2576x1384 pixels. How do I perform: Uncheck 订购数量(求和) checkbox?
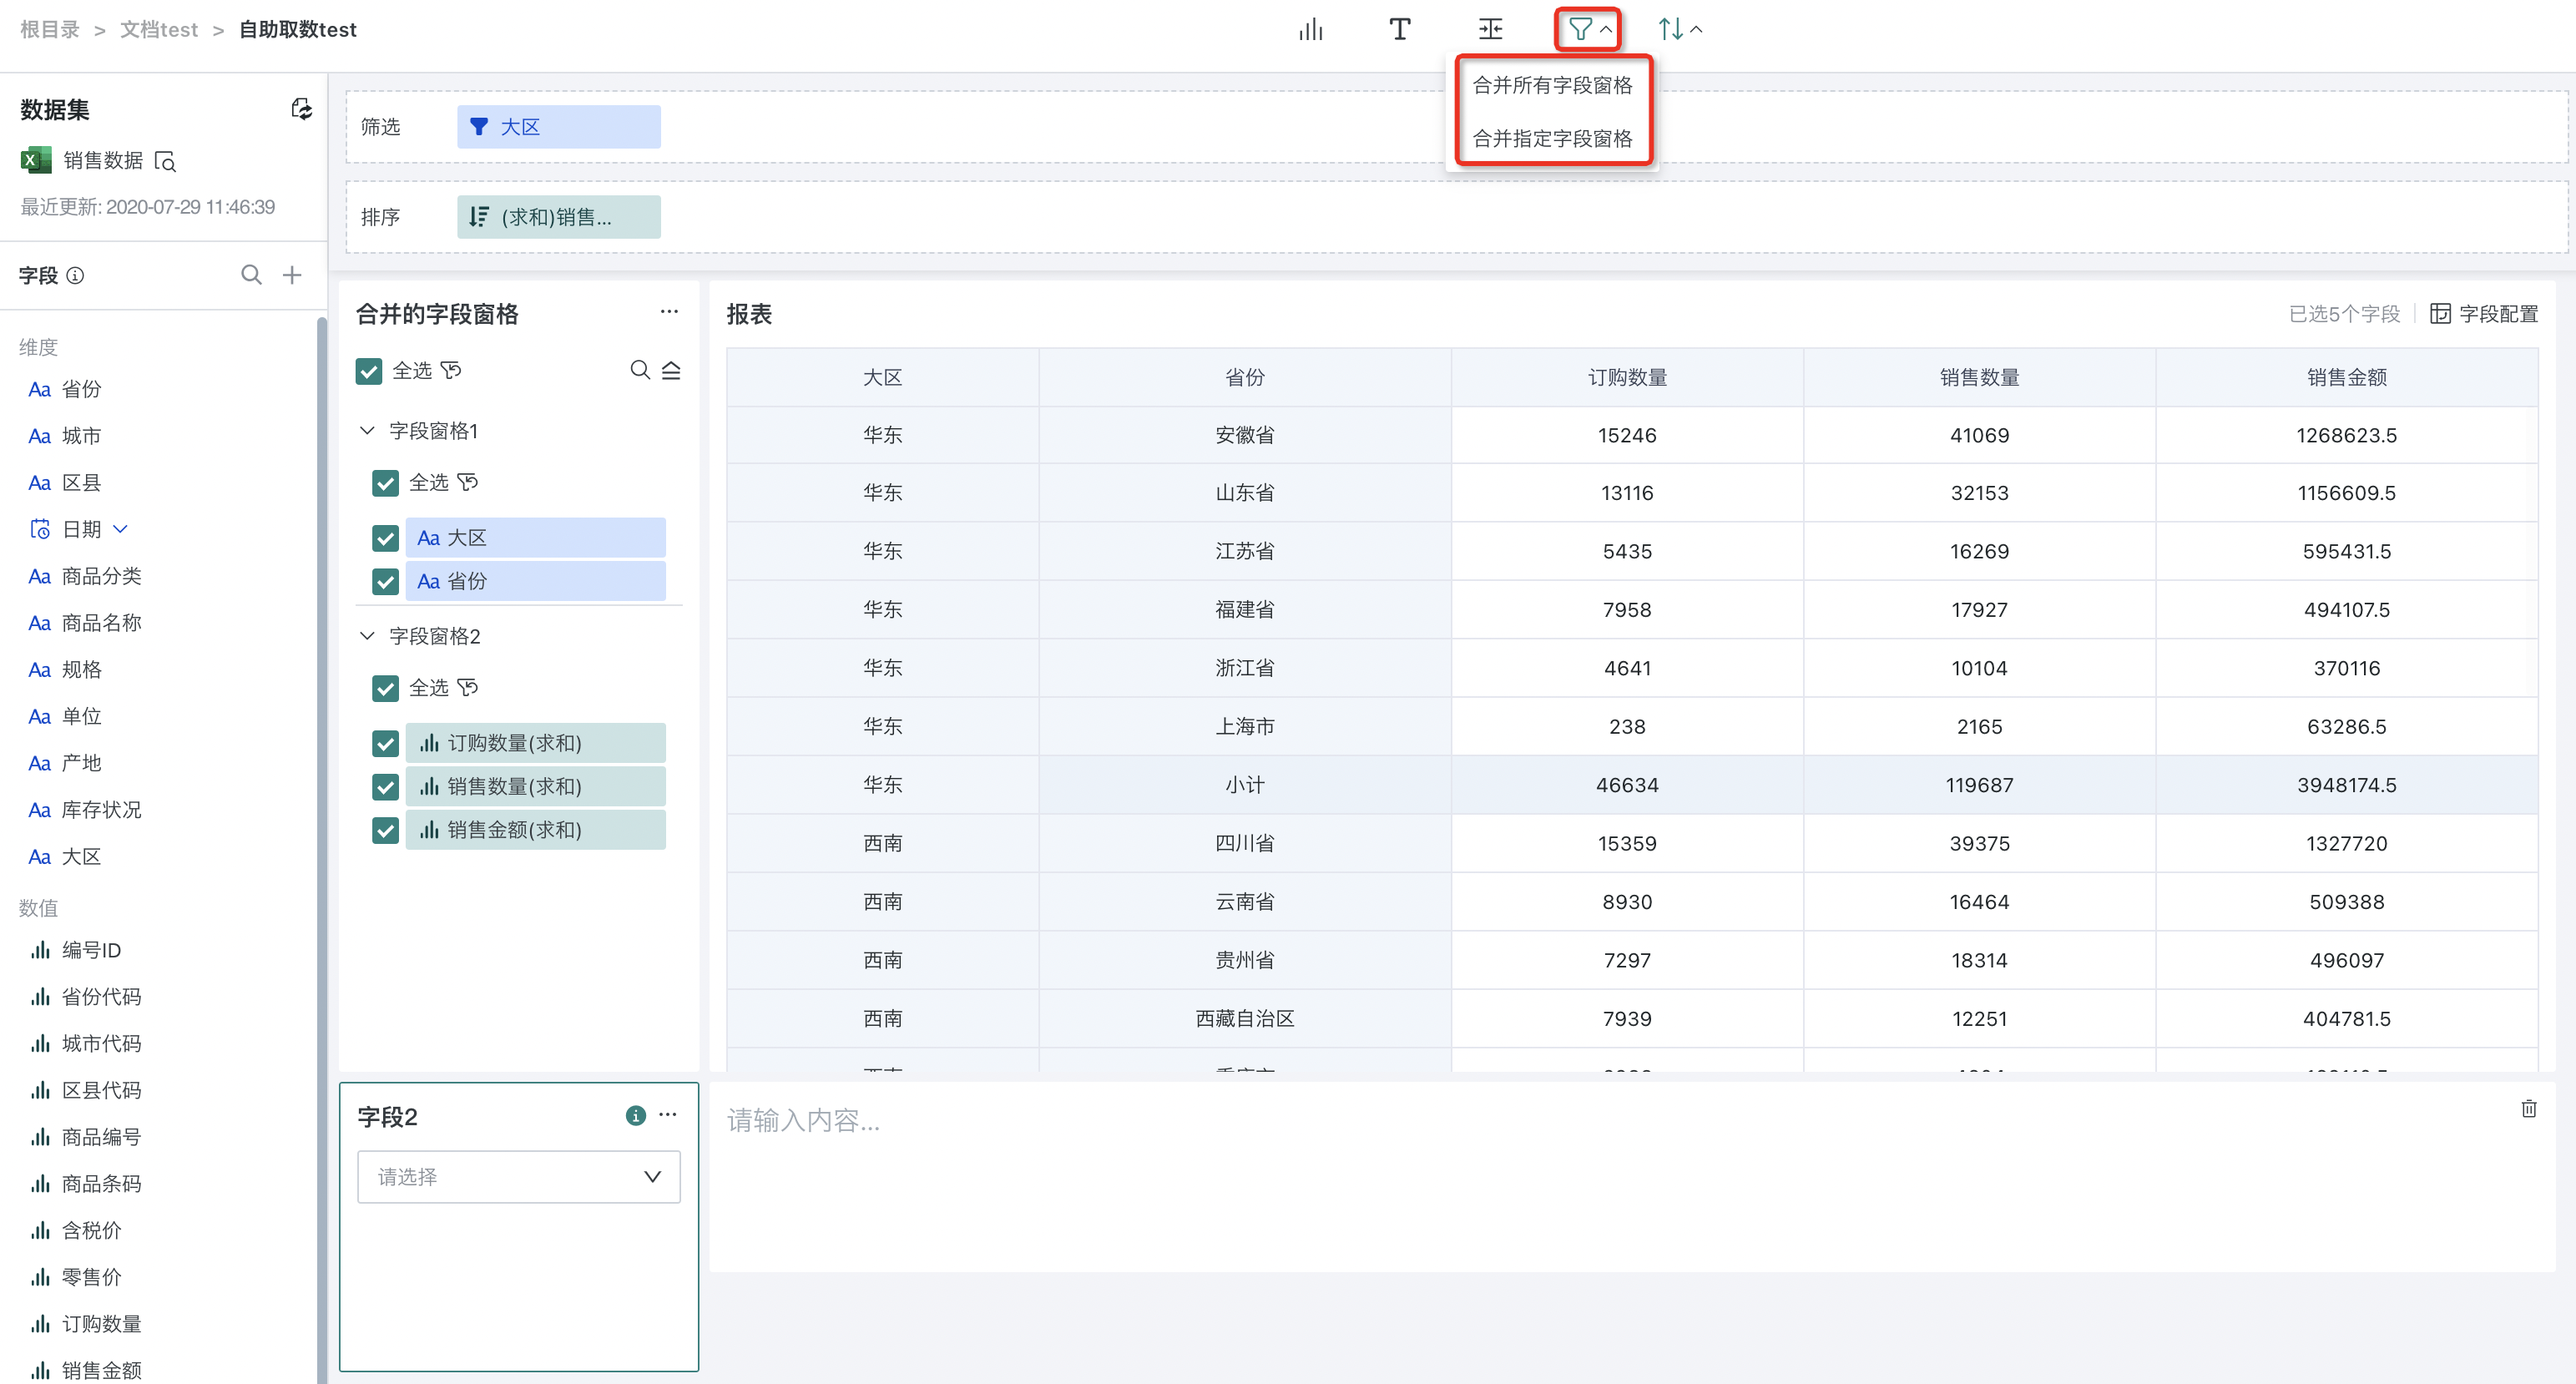[x=385, y=743]
